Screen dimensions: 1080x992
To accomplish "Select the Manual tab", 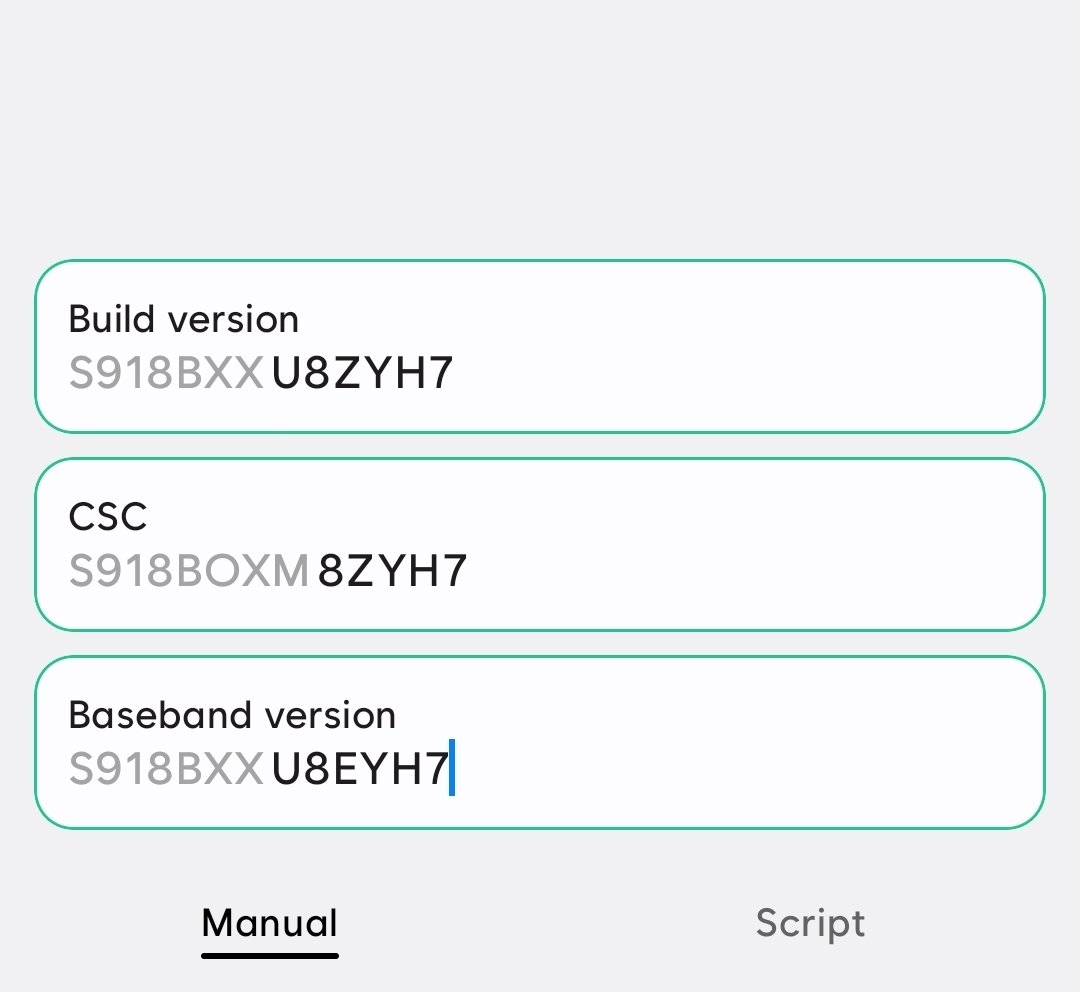I will 269,922.
